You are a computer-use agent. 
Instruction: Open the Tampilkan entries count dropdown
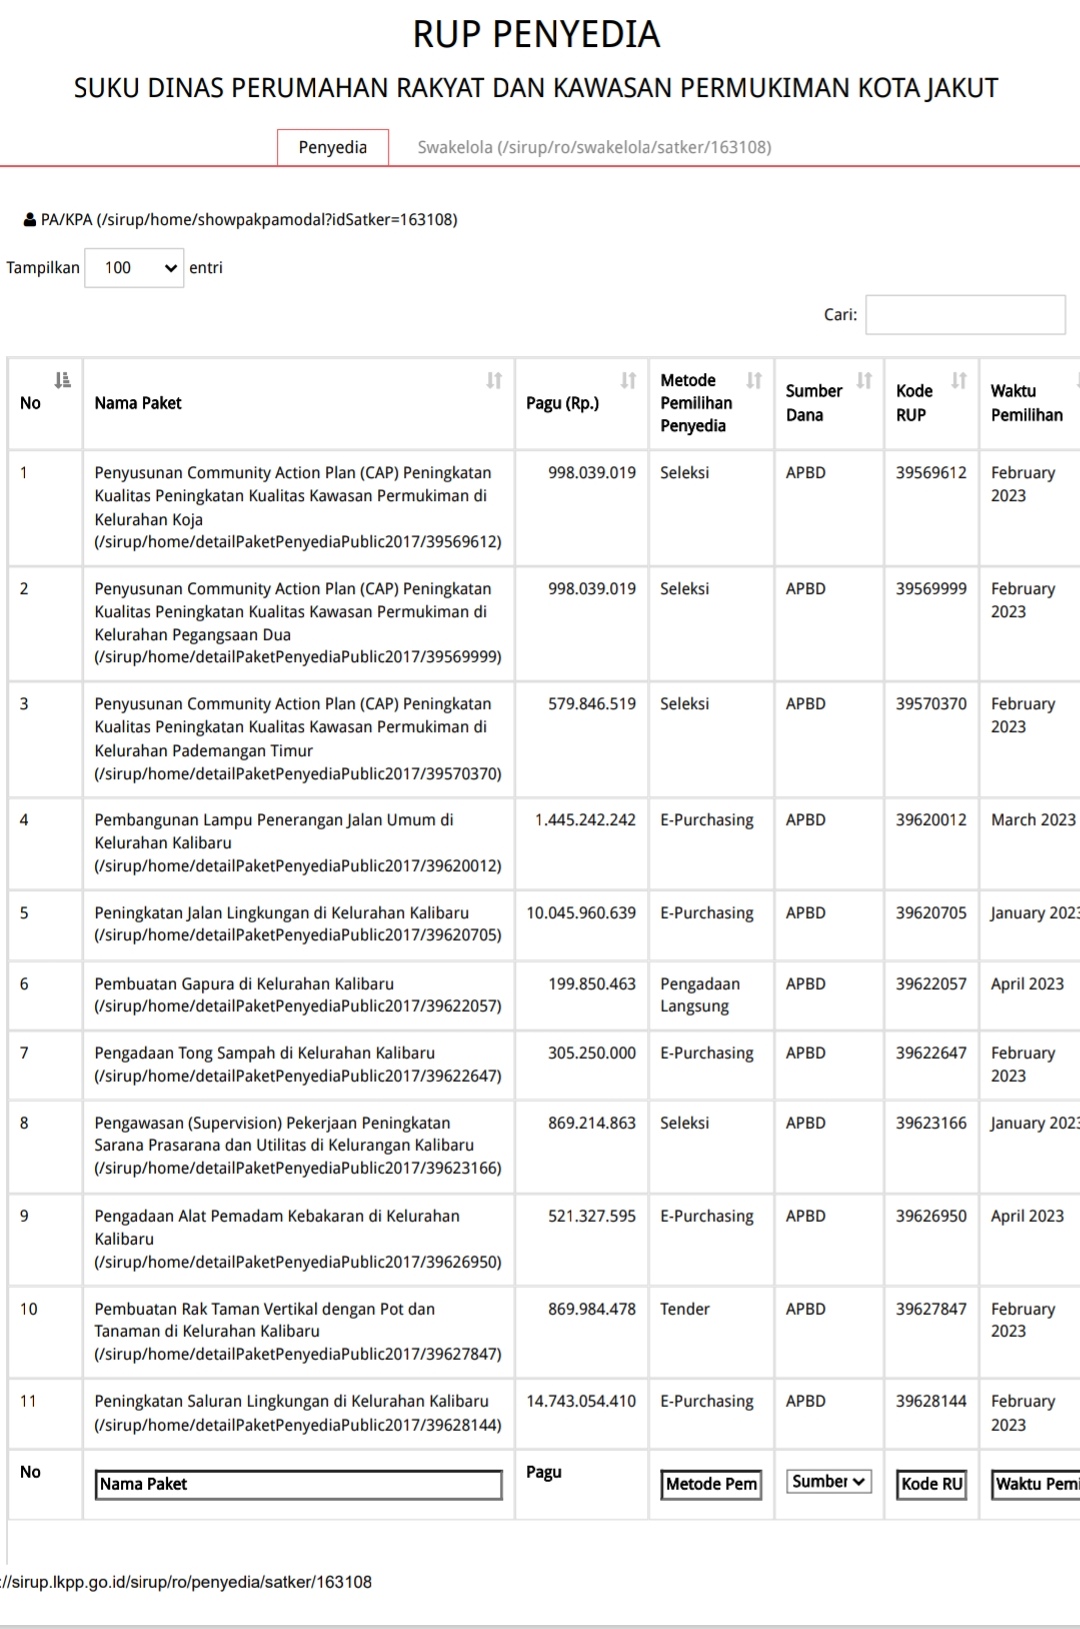tap(134, 268)
